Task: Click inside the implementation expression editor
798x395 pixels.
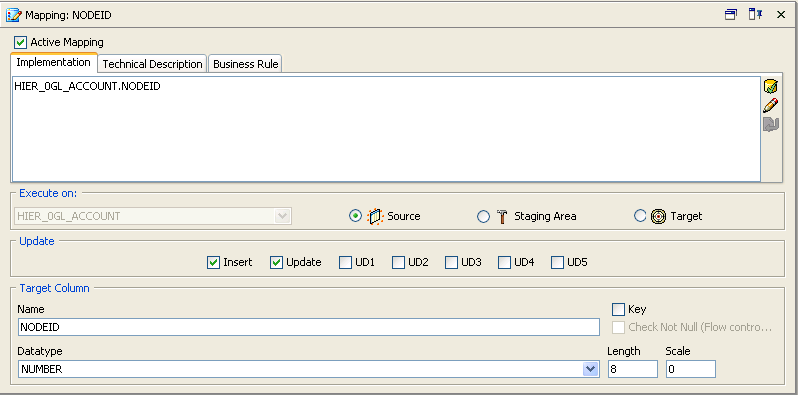Action: pos(386,129)
